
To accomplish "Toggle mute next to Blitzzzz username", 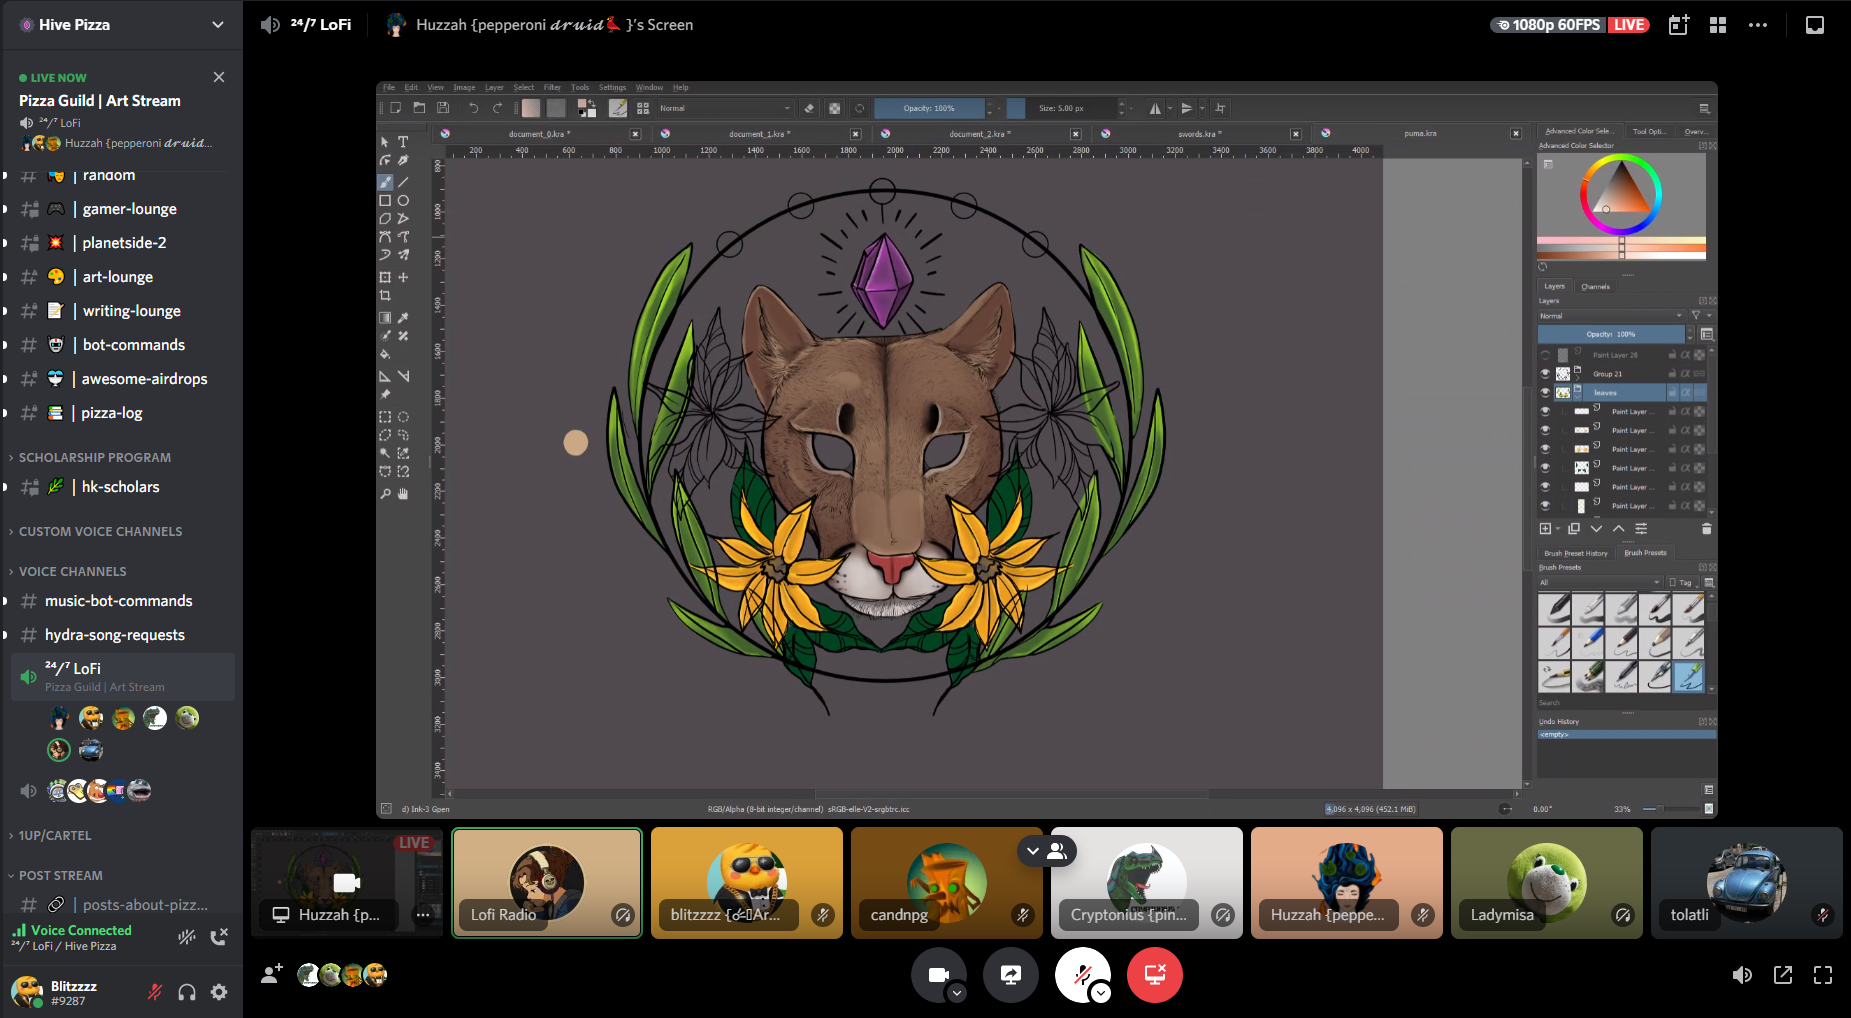I will [x=155, y=992].
